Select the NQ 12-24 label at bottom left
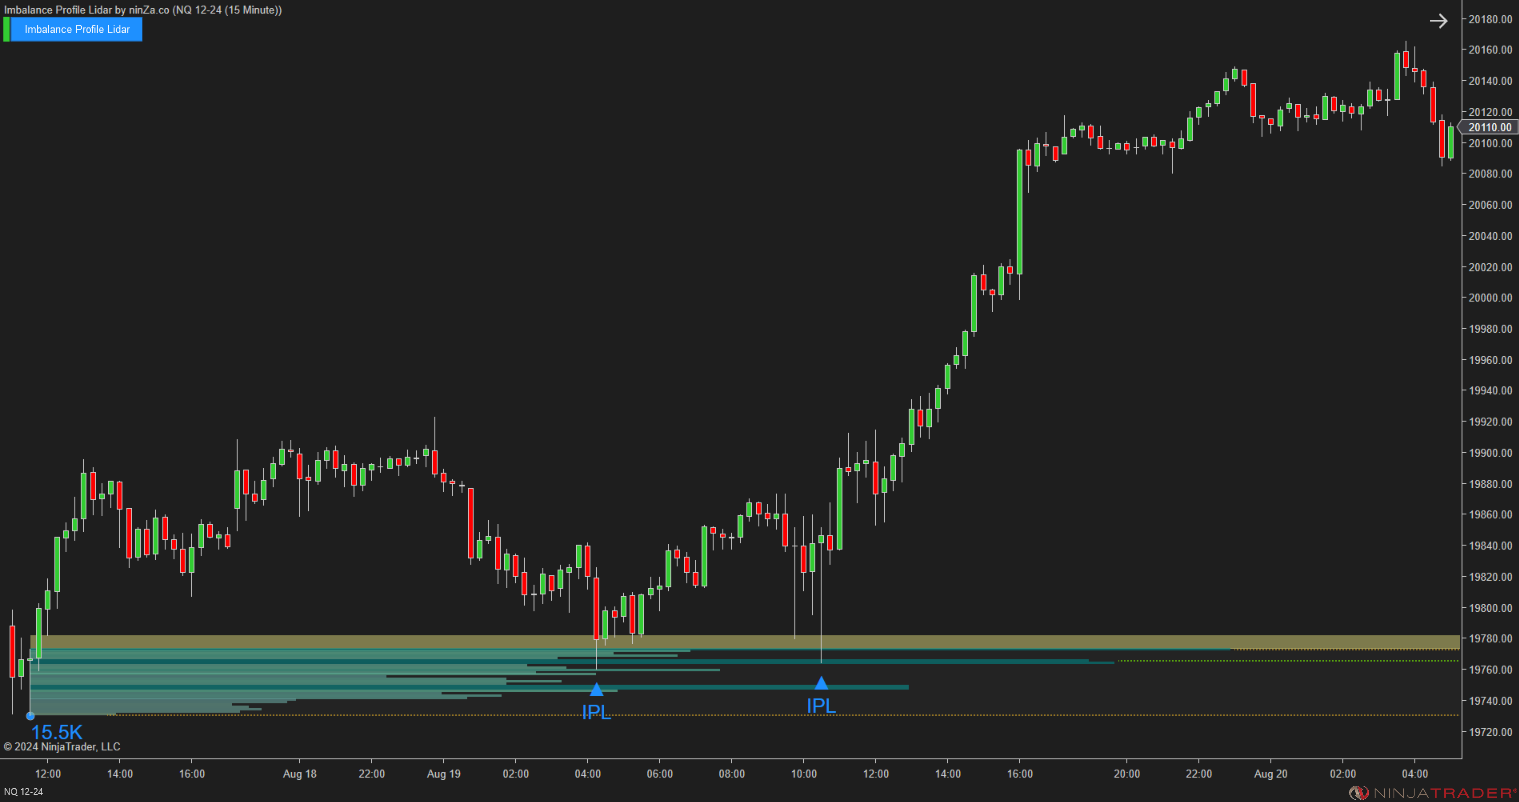 (24, 789)
